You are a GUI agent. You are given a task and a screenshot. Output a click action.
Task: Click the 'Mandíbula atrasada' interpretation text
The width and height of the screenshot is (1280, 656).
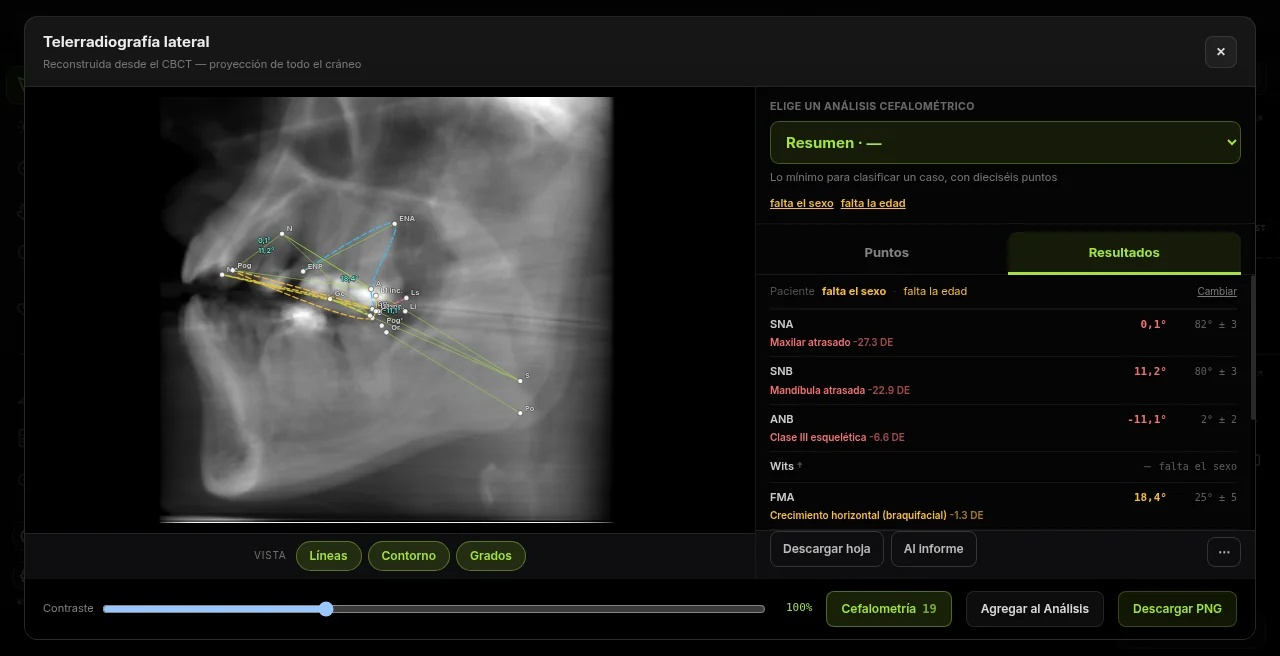pyautogui.click(x=817, y=390)
